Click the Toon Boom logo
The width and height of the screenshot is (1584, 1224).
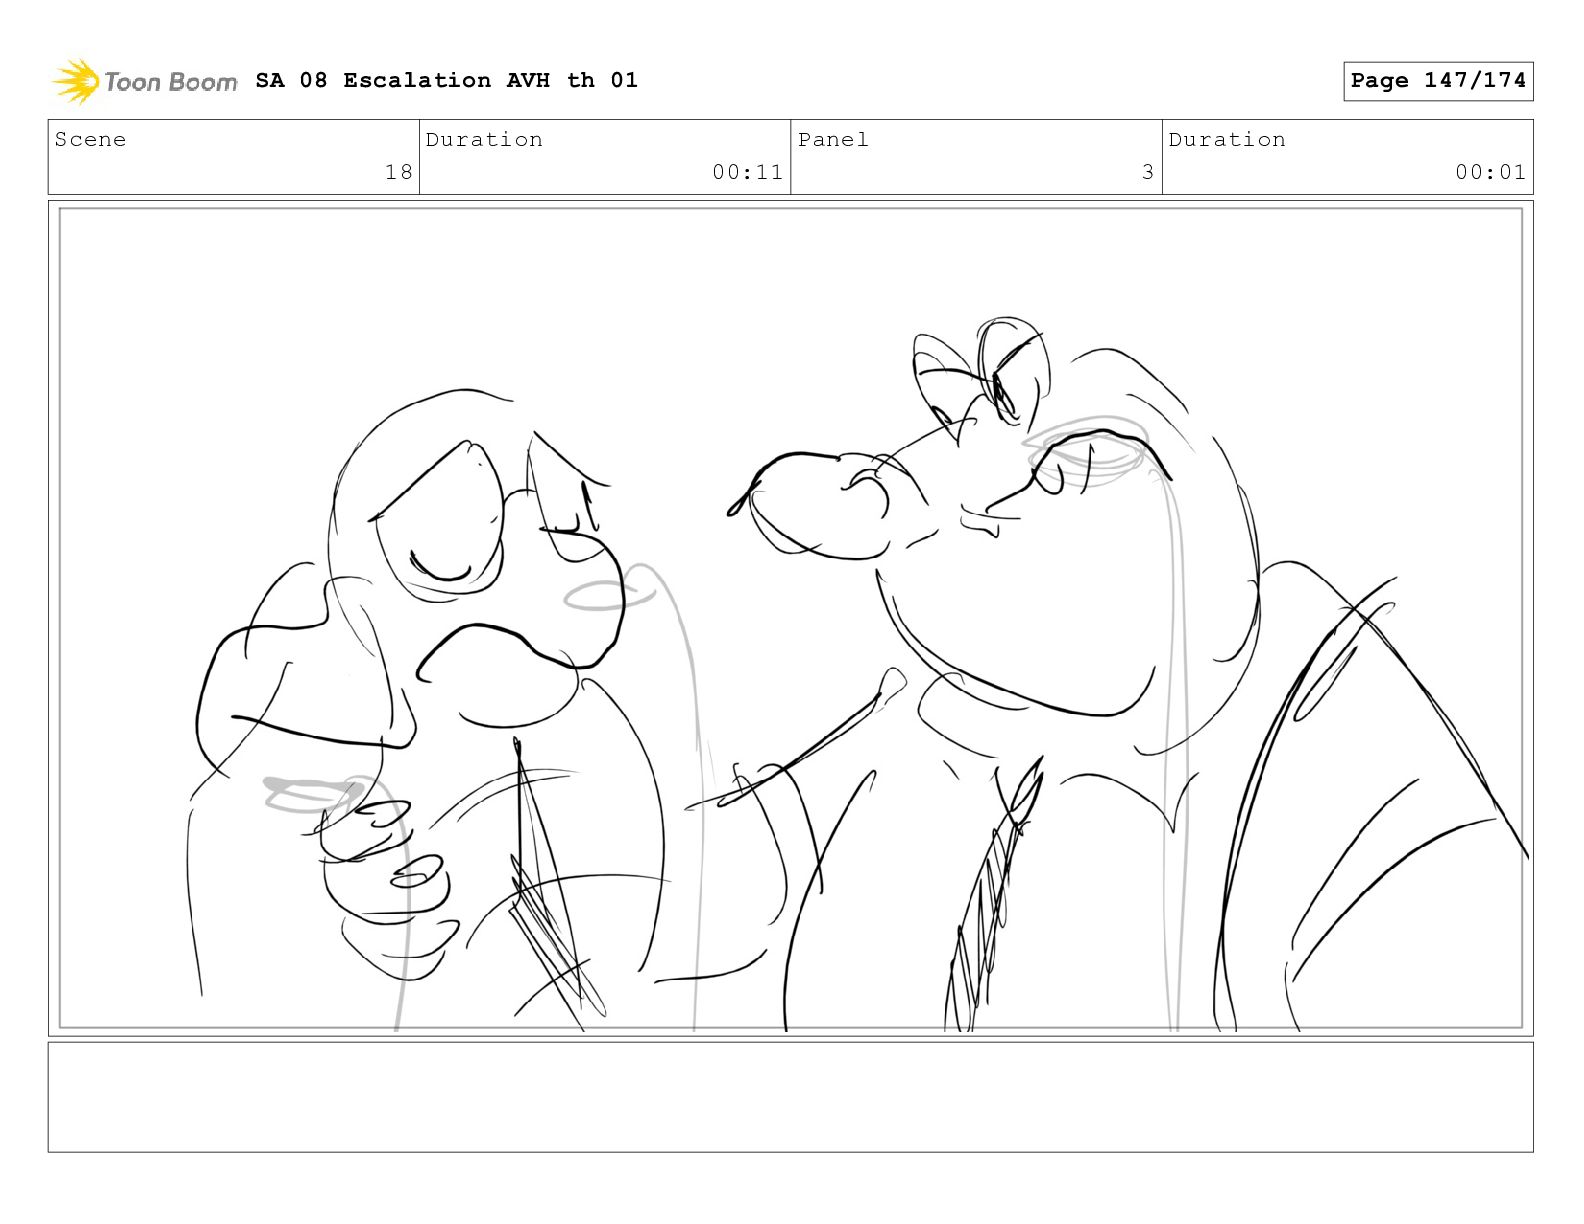tap(145, 81)
